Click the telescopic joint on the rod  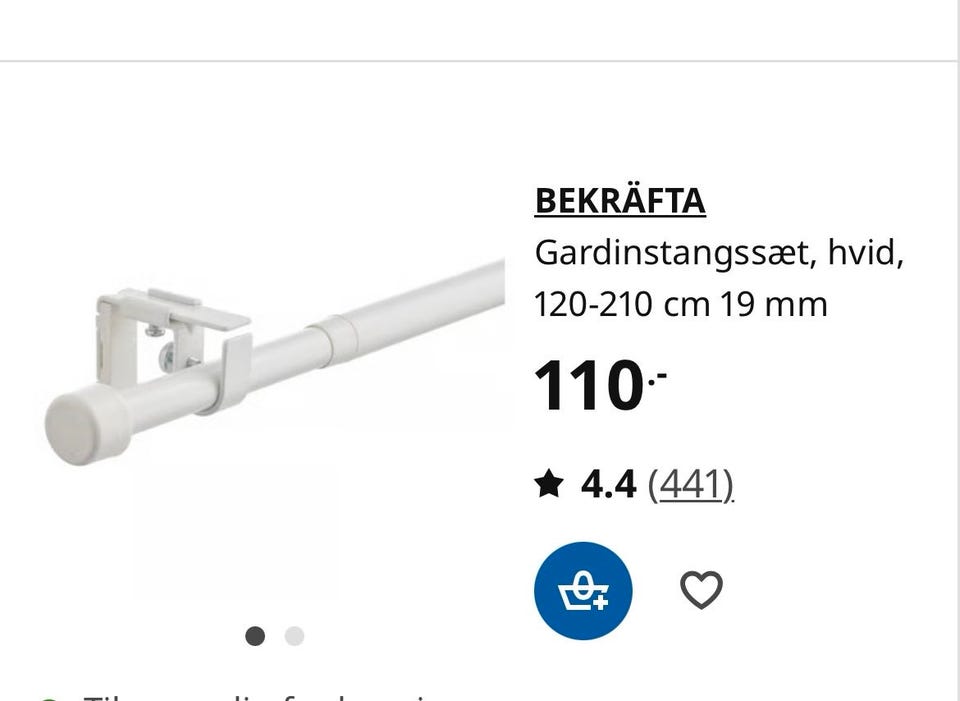point(334,340)
